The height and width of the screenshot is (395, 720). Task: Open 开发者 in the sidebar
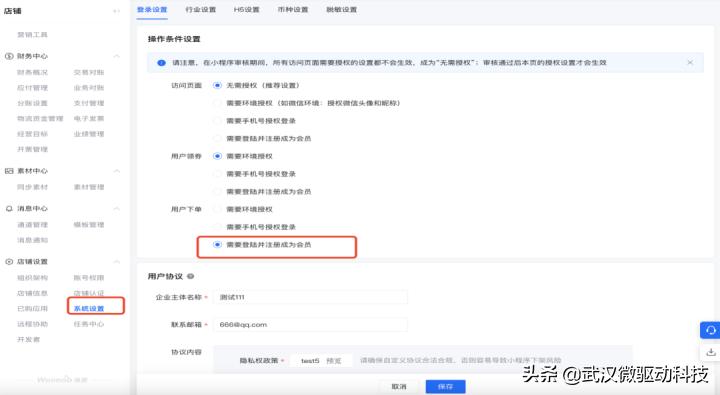click(28, 340)
